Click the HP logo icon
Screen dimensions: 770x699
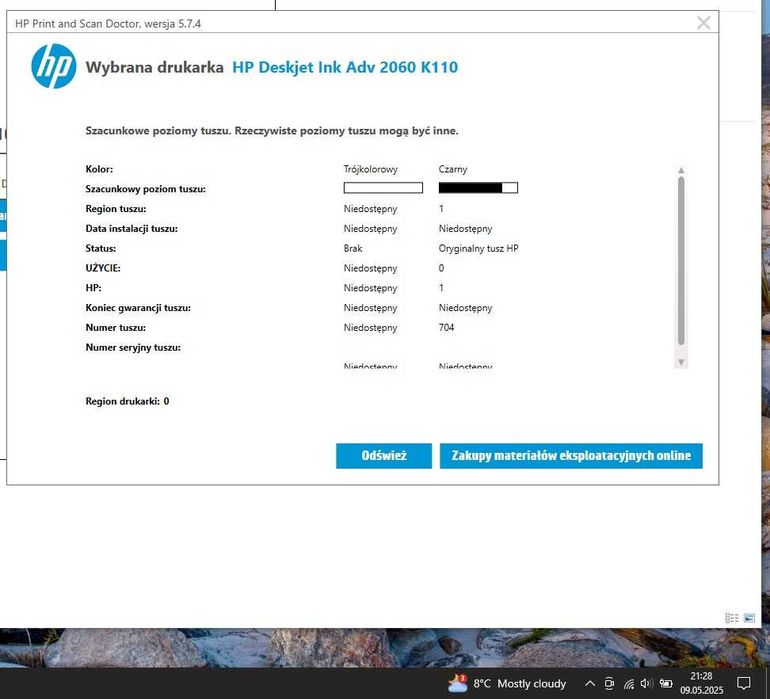pyautogui.click(x=54, y=66)
